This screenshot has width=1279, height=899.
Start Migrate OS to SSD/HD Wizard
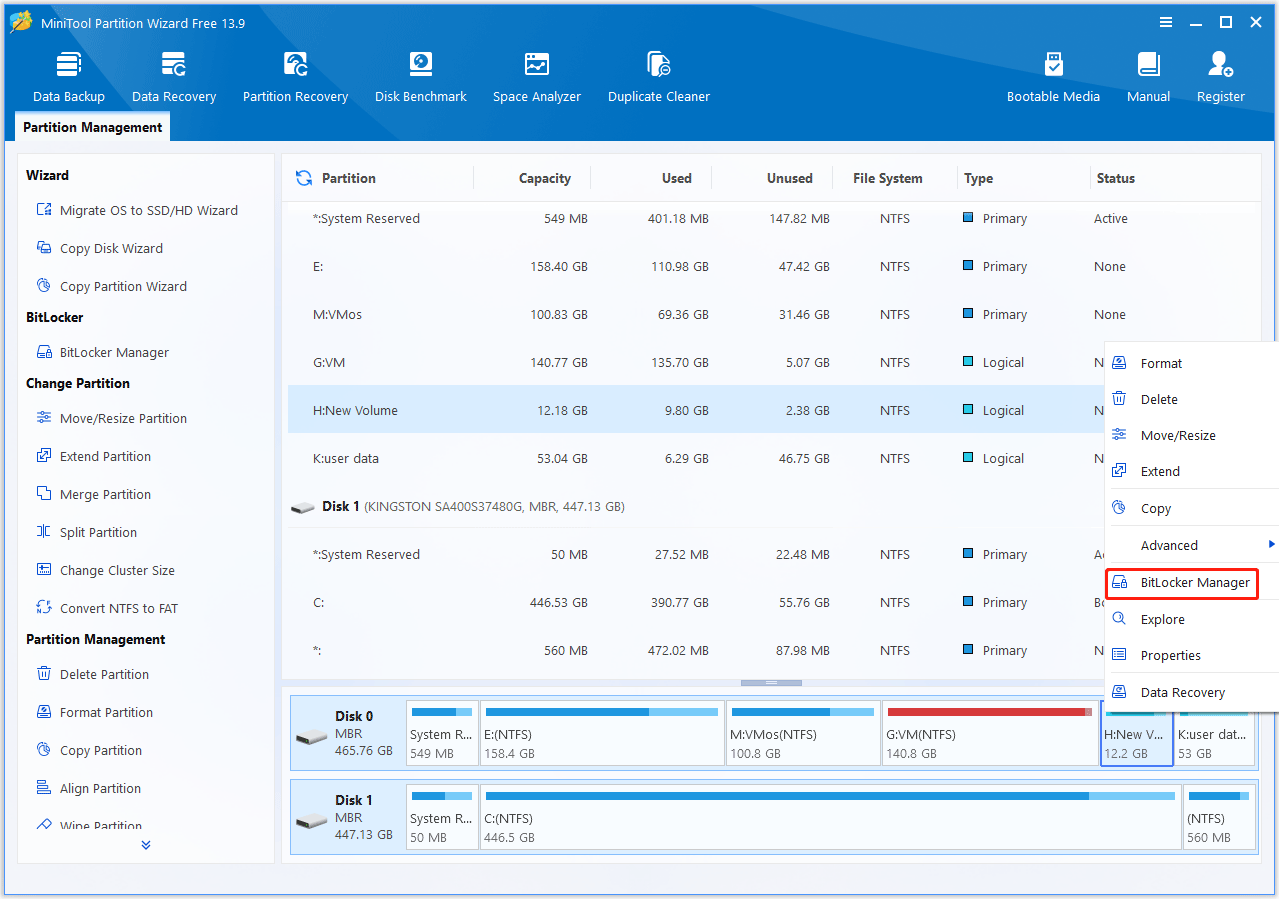point(137,210)
